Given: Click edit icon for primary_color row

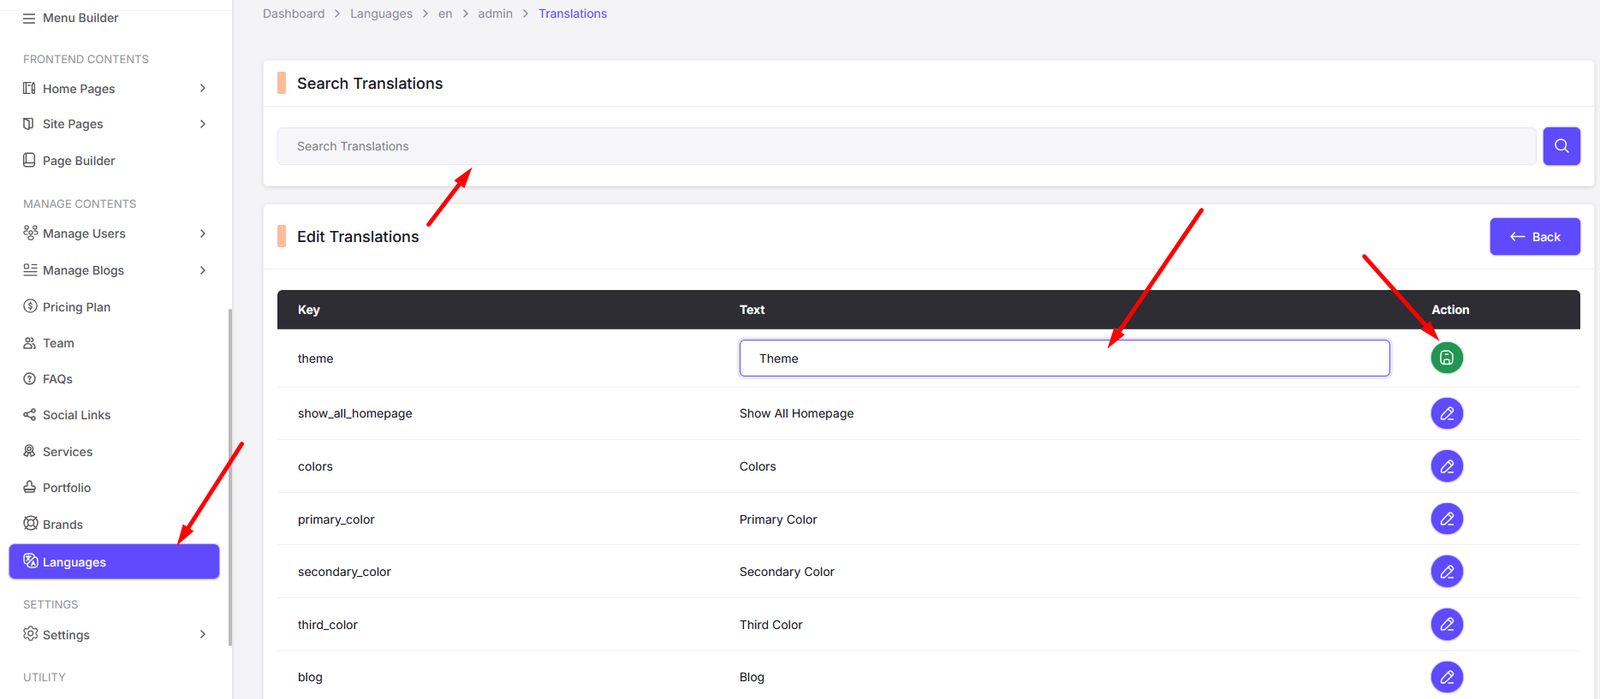Looking at the screenshot, I should (1446, 519).
